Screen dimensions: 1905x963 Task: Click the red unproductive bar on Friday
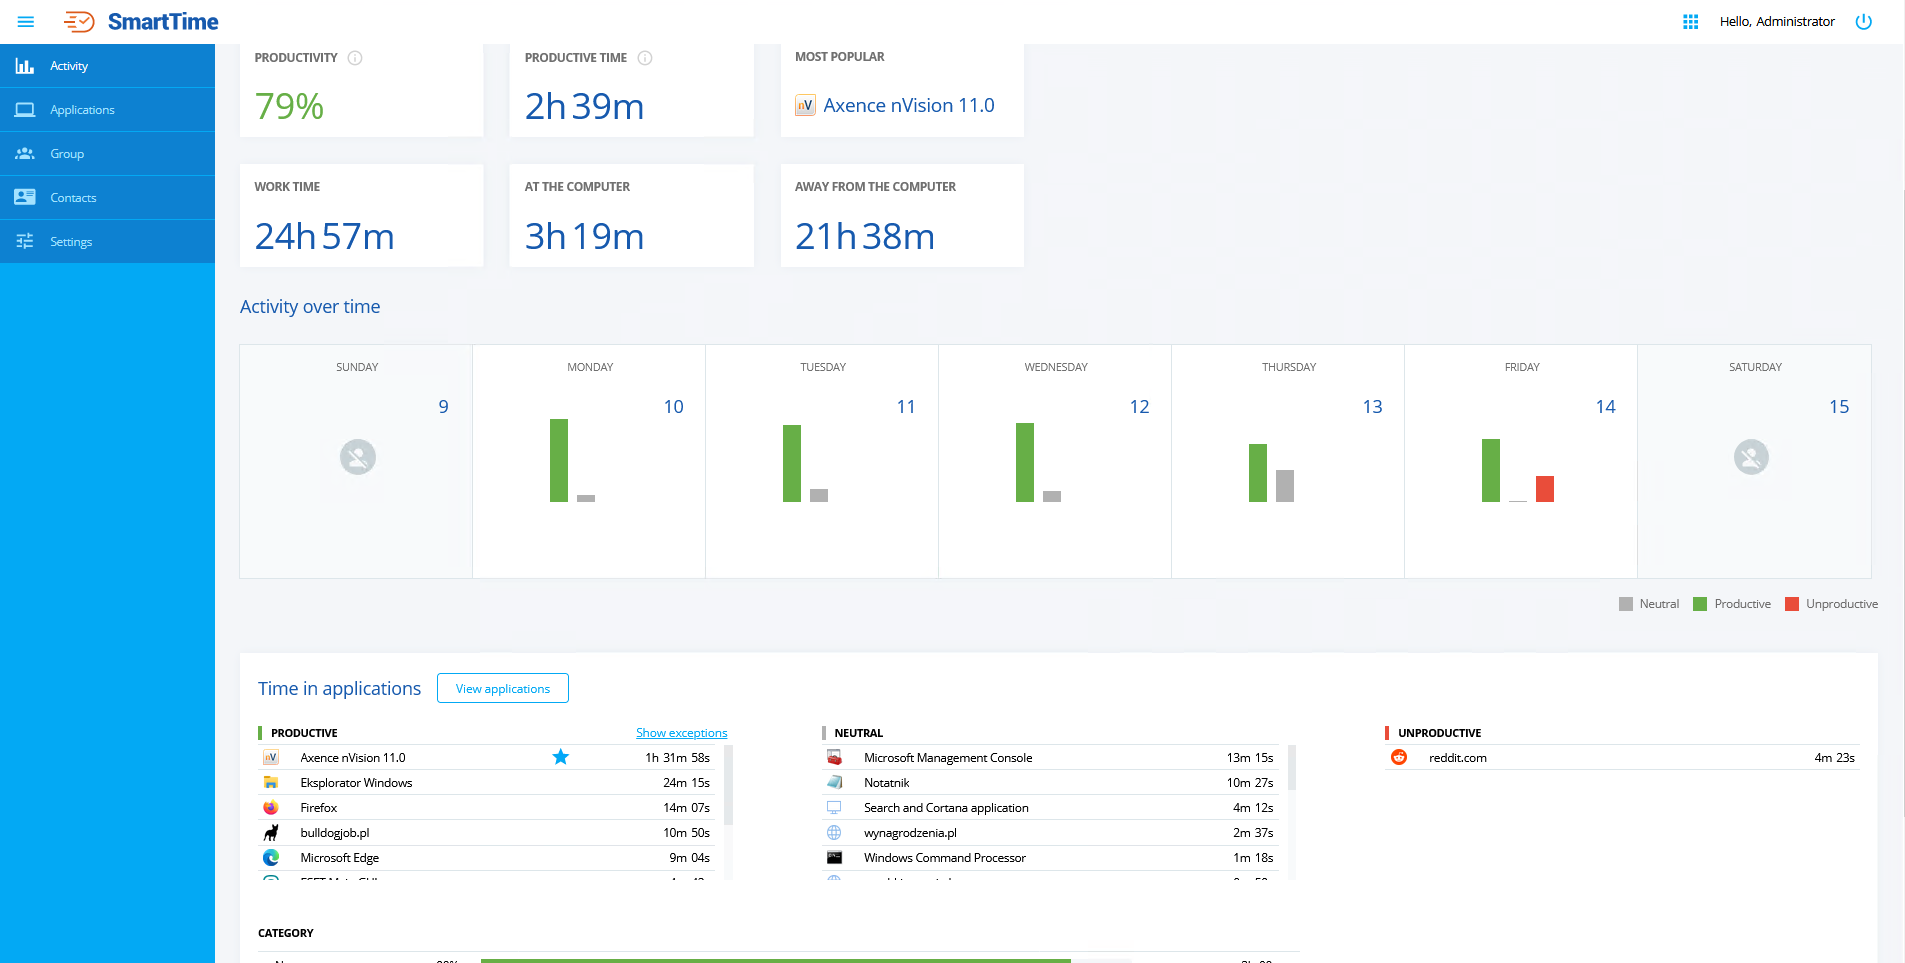pyautogui.click(x=1544, y=489)
